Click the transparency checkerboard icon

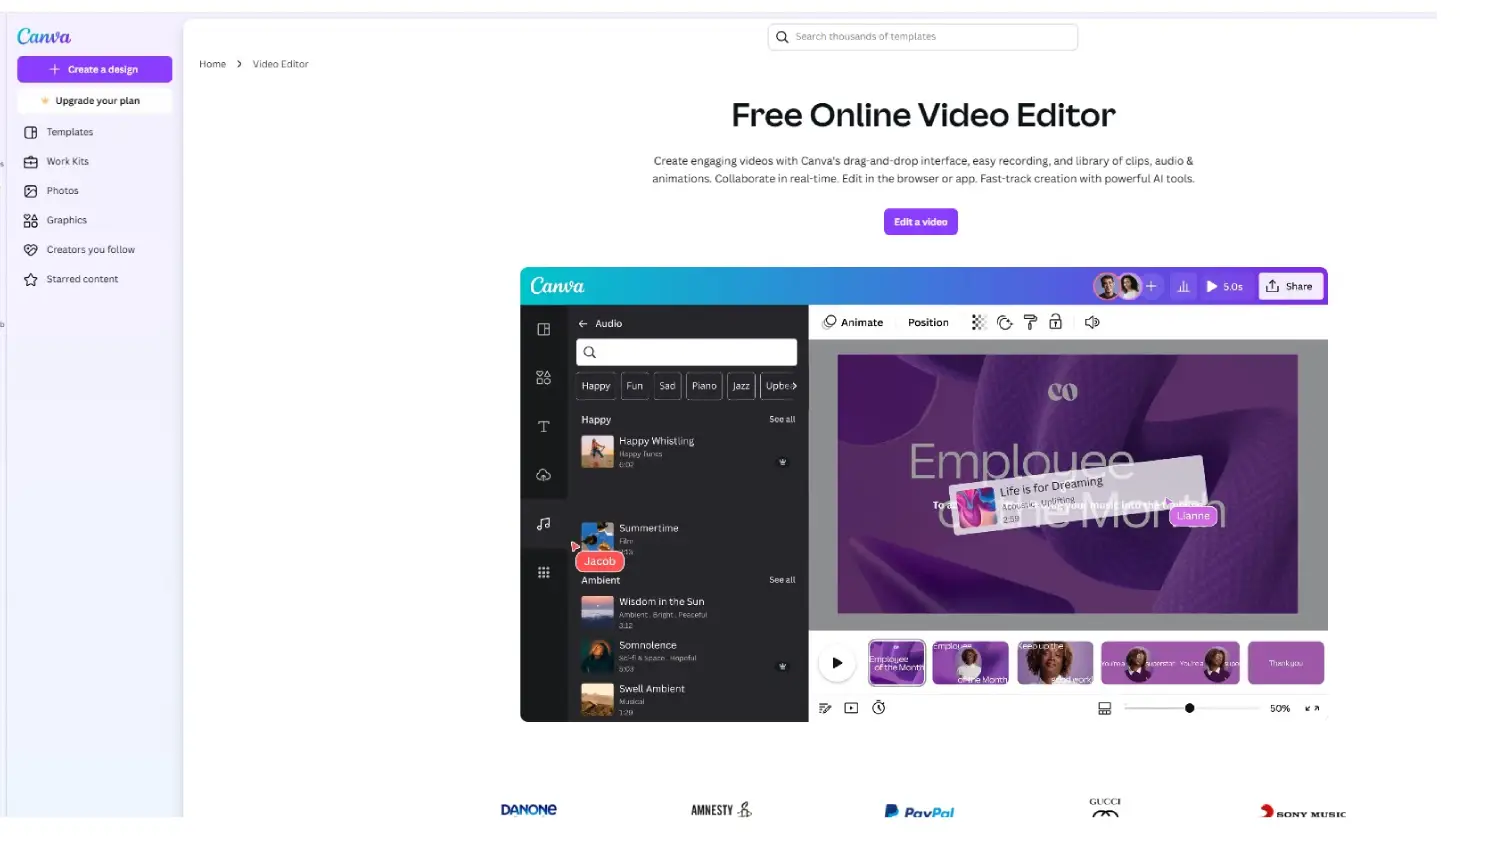point(978,322)
